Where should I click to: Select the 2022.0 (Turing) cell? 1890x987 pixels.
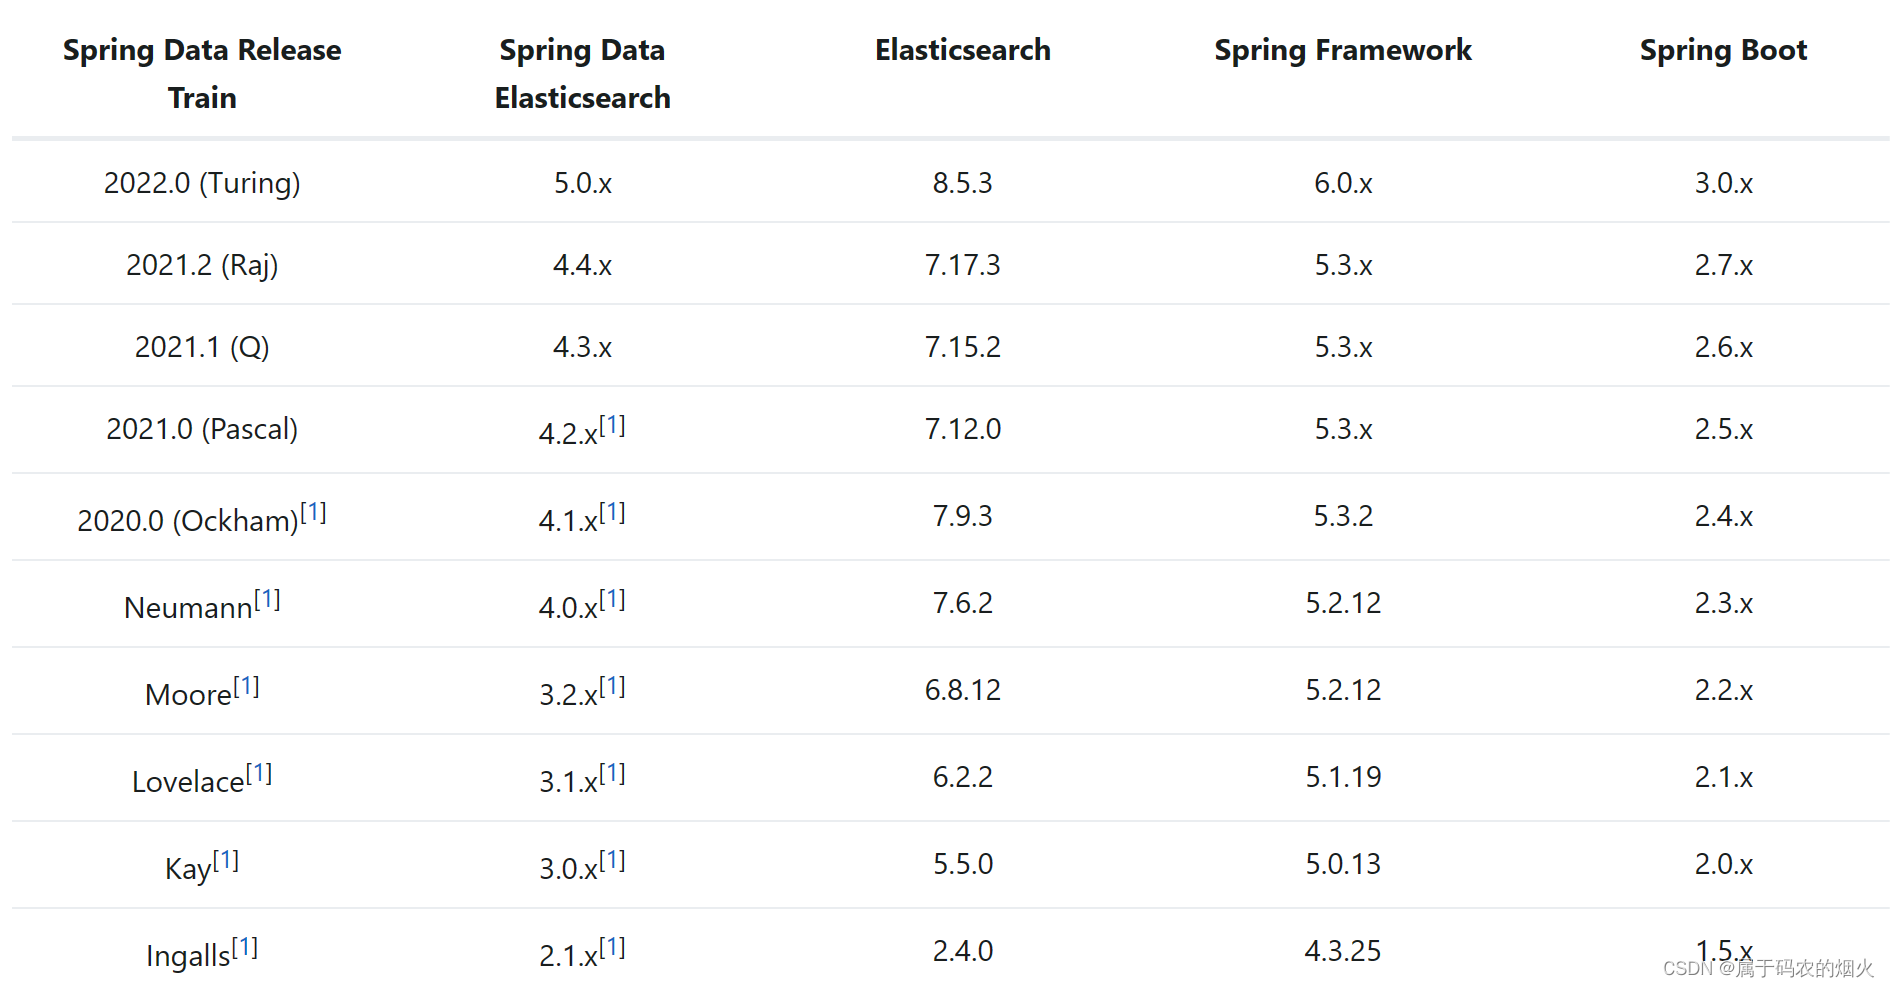pyautogui.click(x=202, y=183)
